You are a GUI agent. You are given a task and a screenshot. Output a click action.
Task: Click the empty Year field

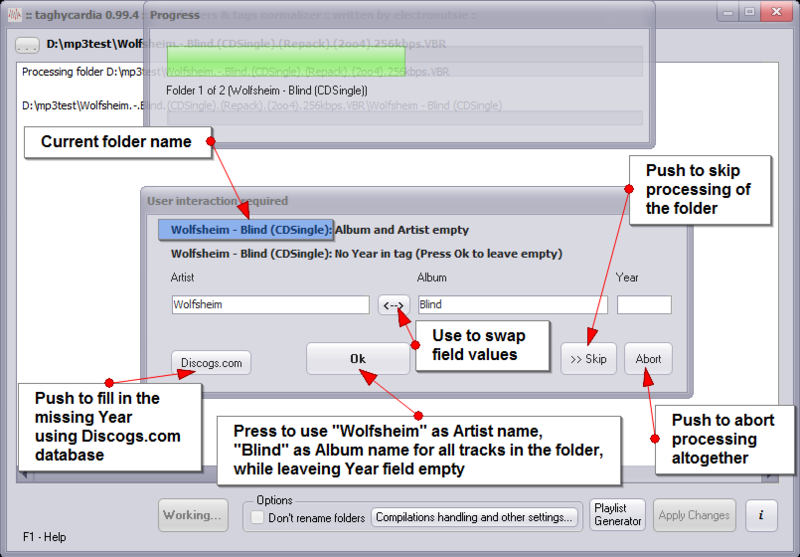tap(644, 305)
